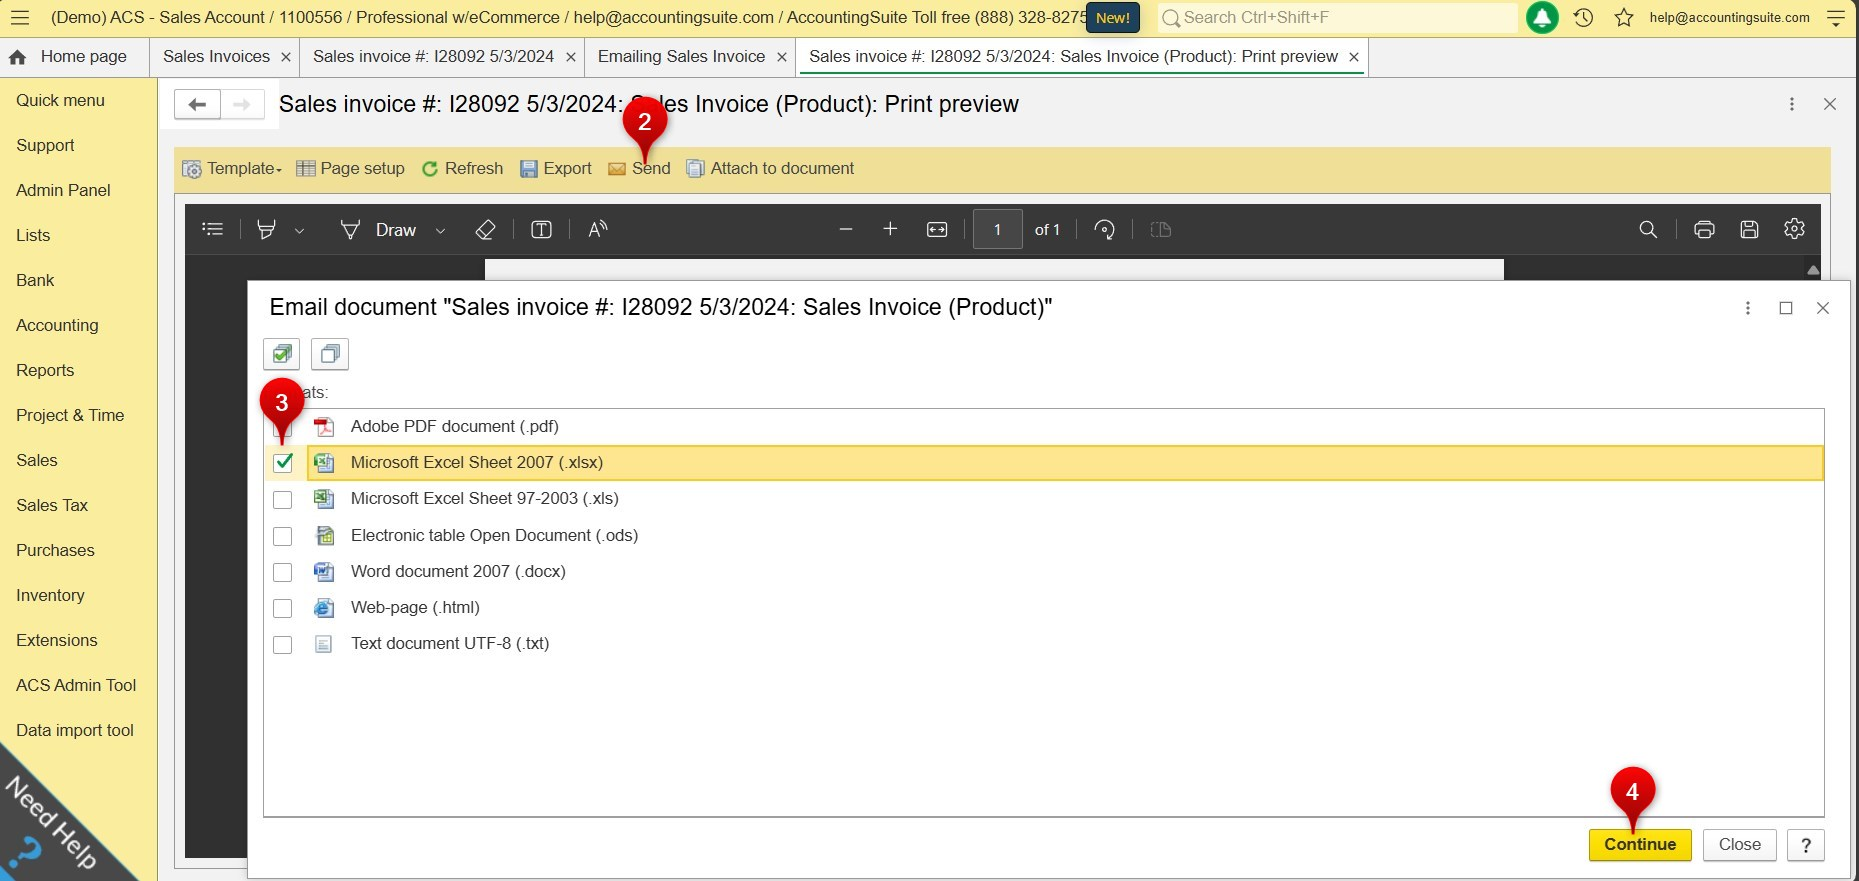Open the print preview more options menu
This screenshot has height=881, width=1859.
[x=1792, y=104]
